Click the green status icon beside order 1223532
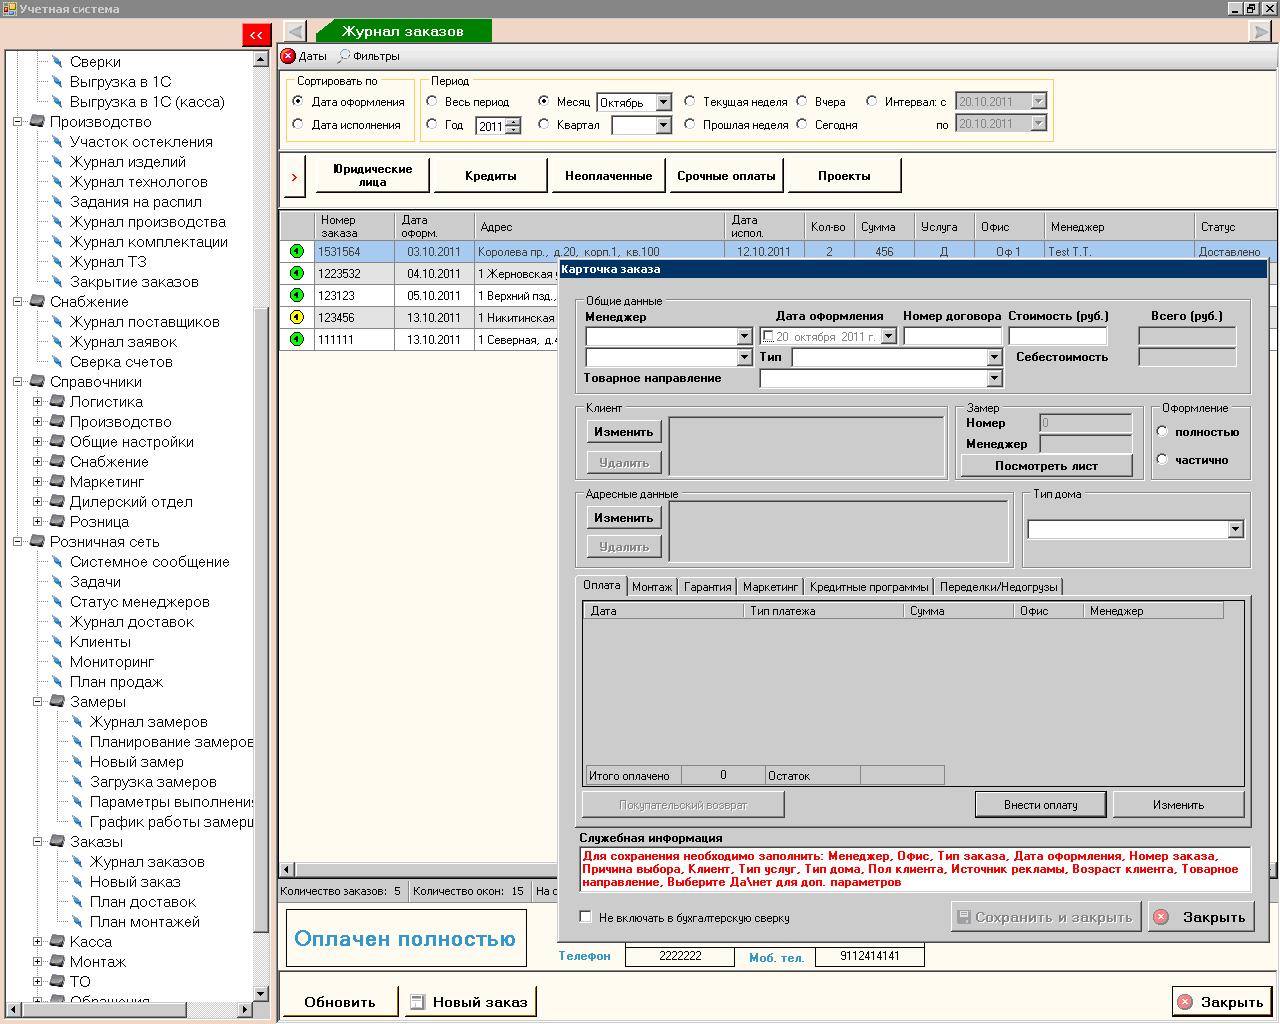1280x1024 pixels. click(x=296, y=273)
